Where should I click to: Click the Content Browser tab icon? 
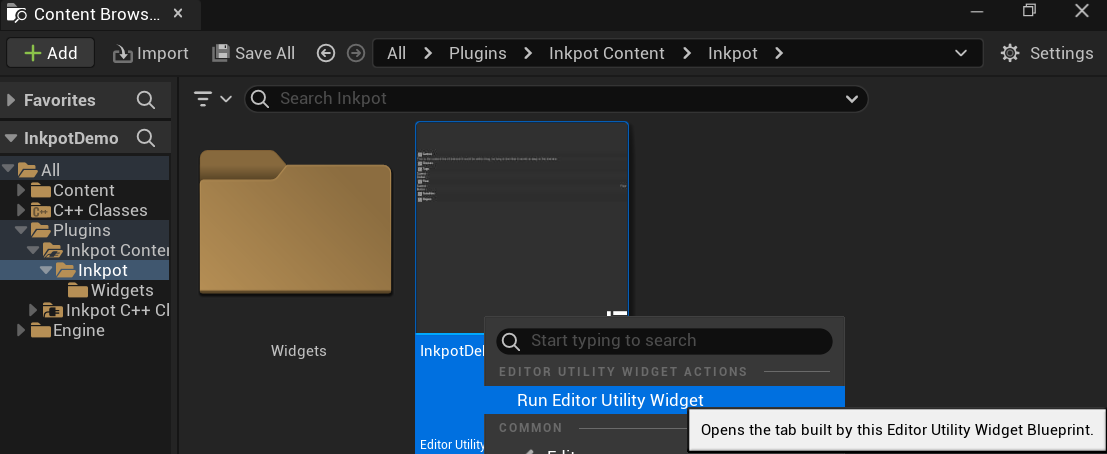tap(17, 14)
